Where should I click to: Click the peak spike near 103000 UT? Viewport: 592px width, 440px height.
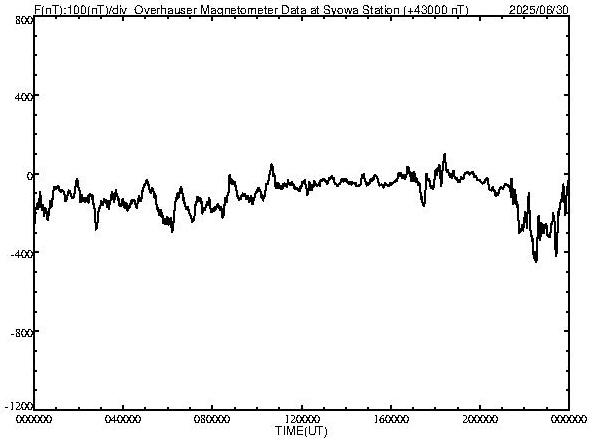[271, 165]
